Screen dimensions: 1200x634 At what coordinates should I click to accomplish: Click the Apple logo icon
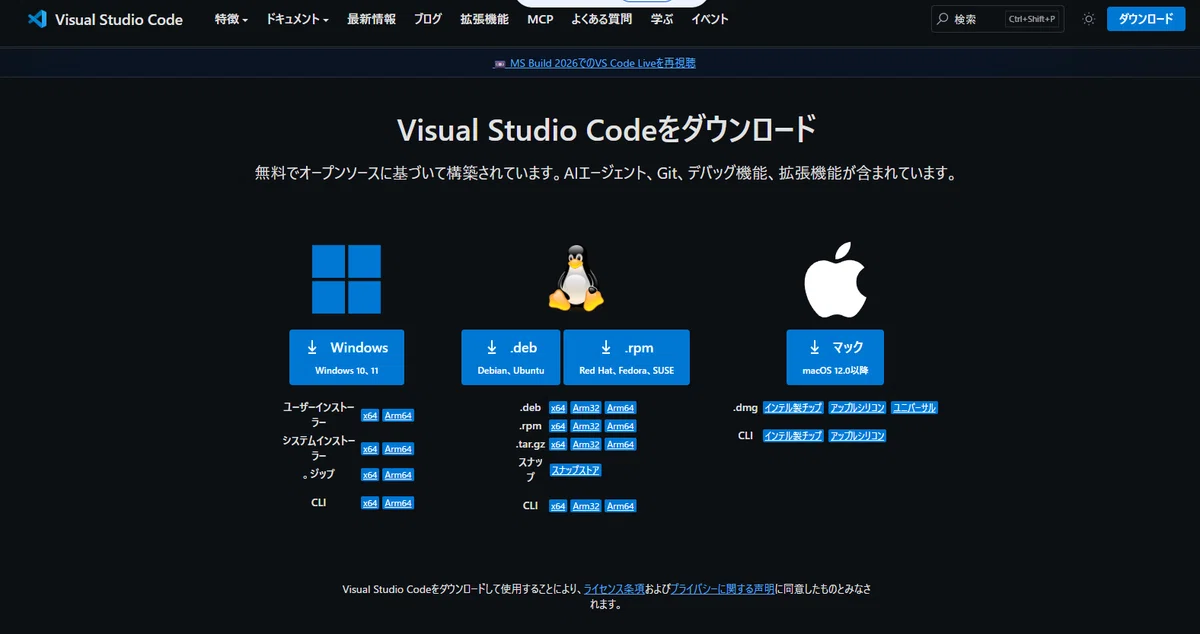(834, 278)
